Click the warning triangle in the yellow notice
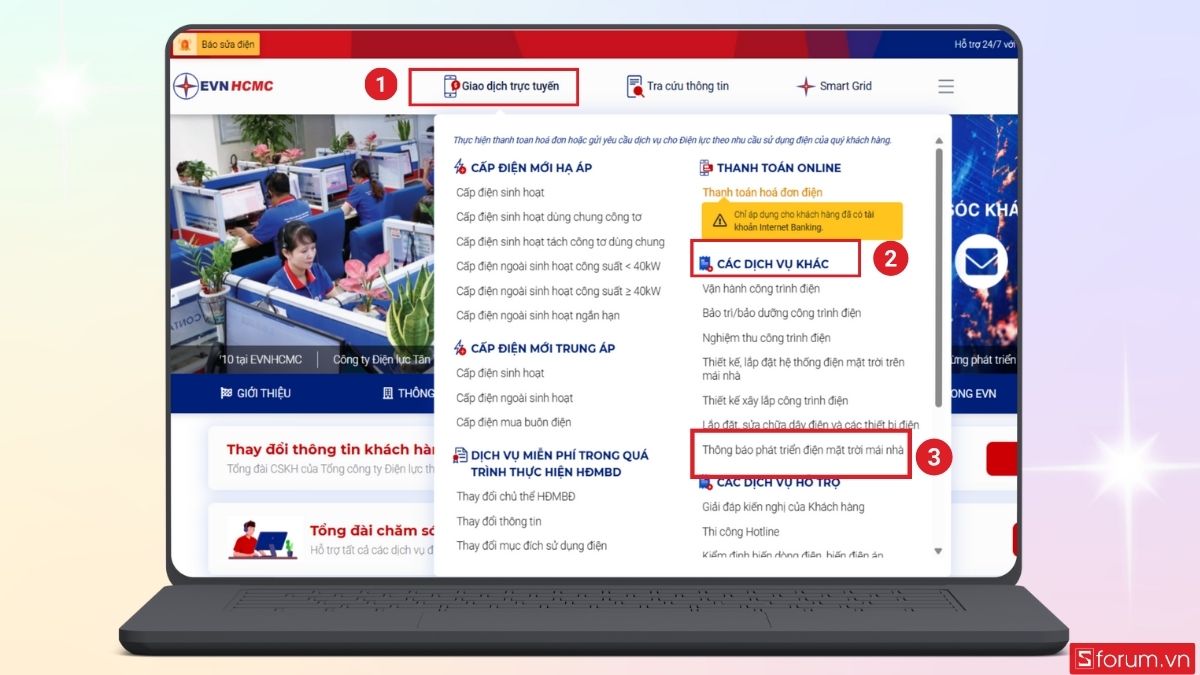The image size is (1200, 675). tap(719, 221)
